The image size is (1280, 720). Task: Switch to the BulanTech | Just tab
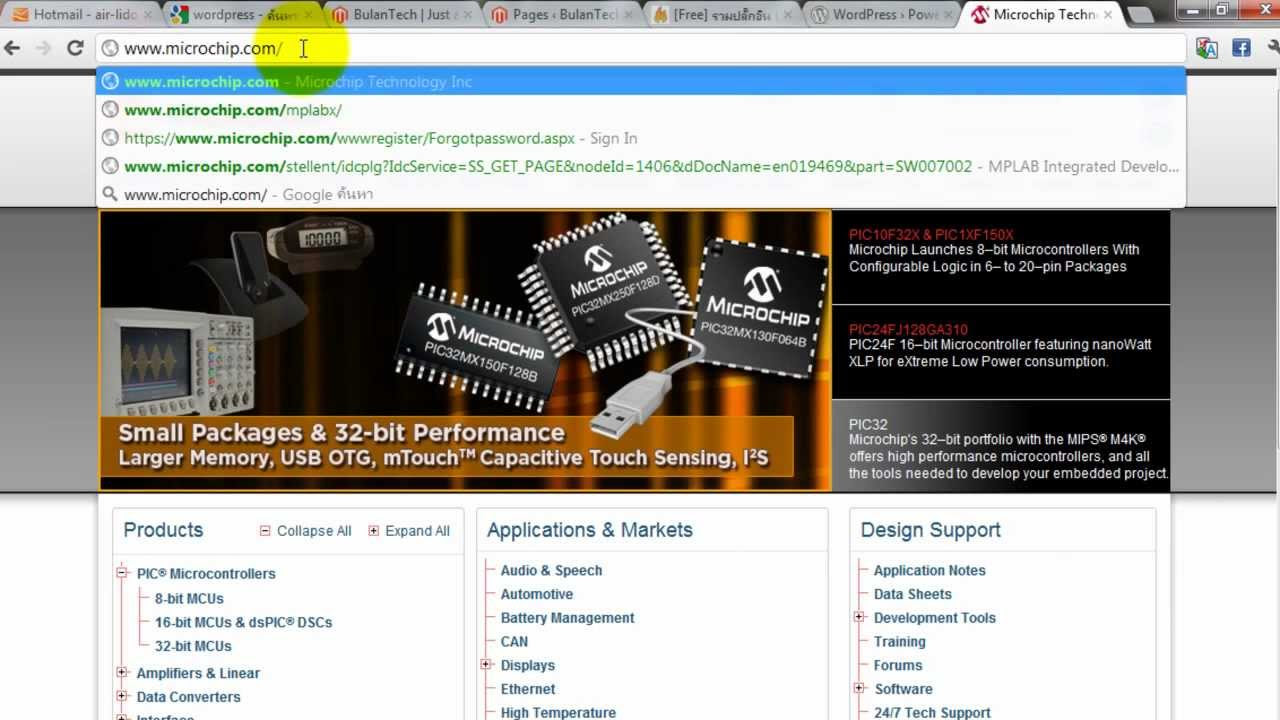pyautogui.click(x=402, y=15)
